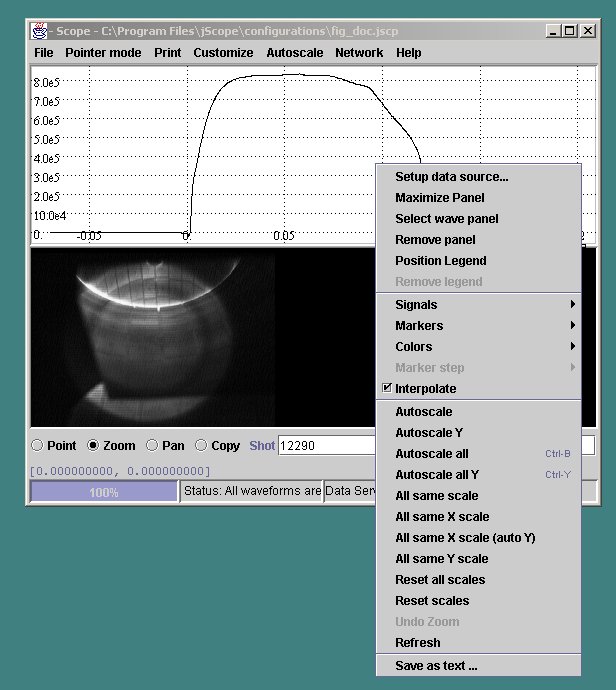The width and height of the screenshot is (616, 690).
Task: Select the Pan pointer mode radio button
Action: point(152,446)
